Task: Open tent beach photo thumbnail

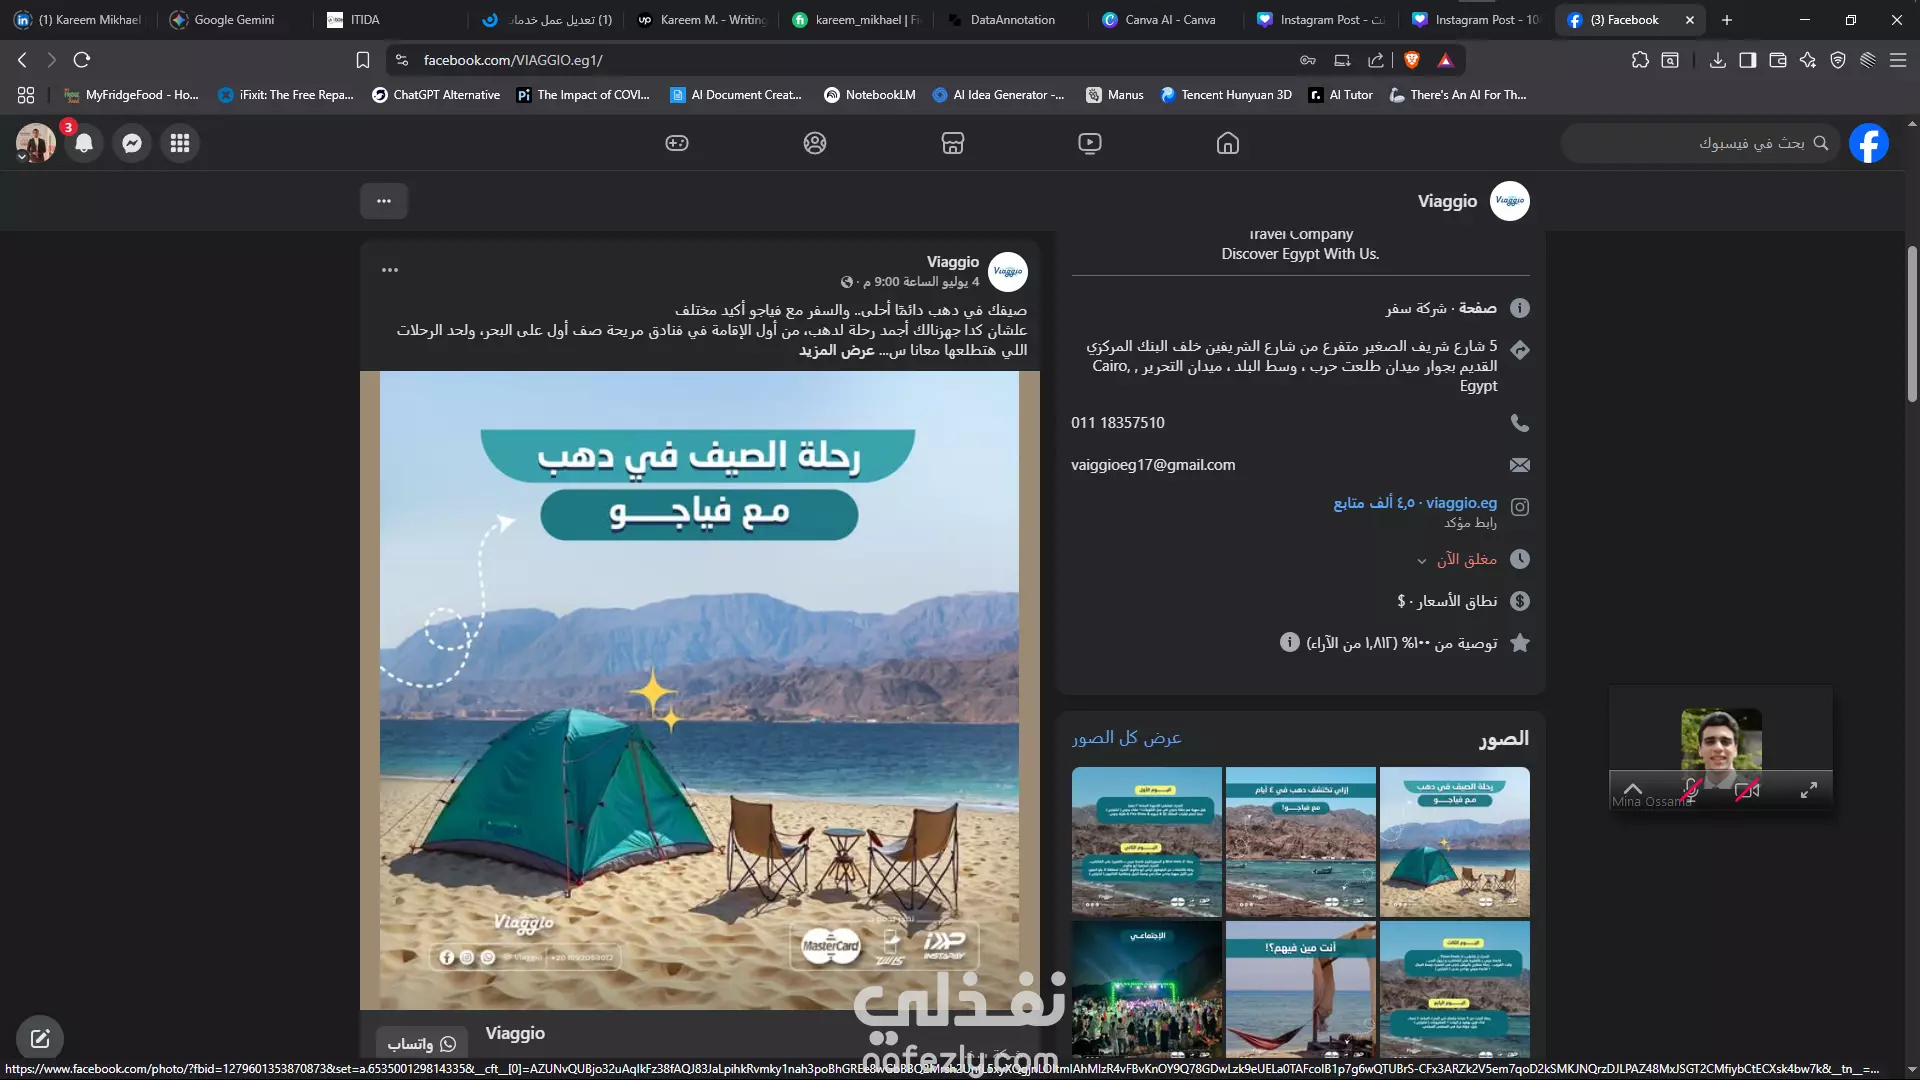Action: (1455, 842)
